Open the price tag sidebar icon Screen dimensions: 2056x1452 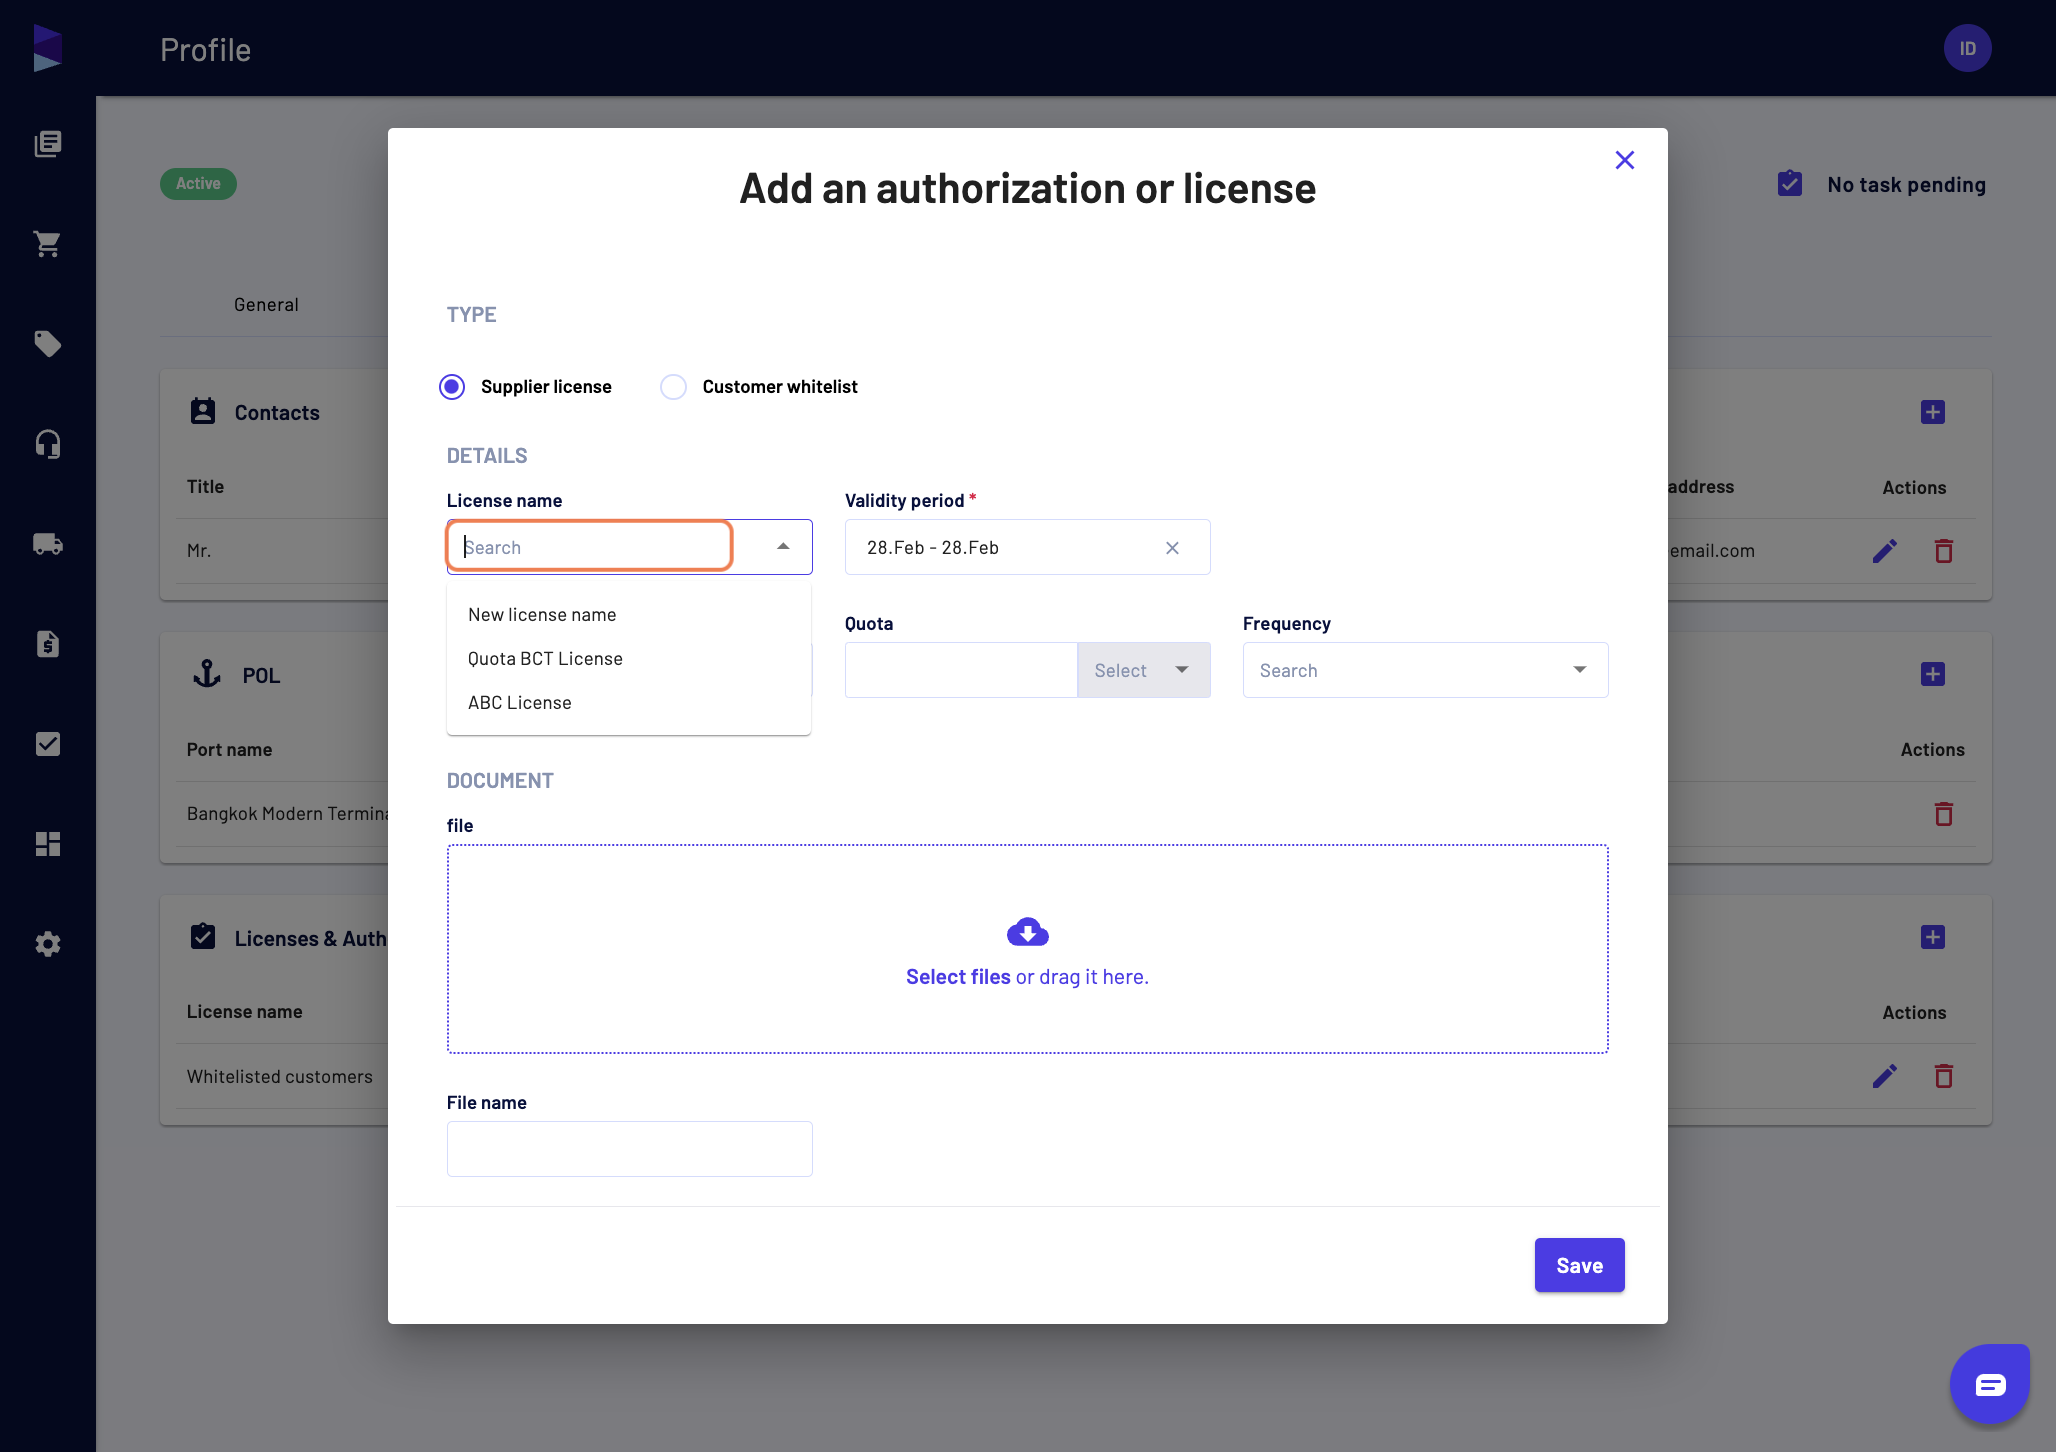pos(48,344)
